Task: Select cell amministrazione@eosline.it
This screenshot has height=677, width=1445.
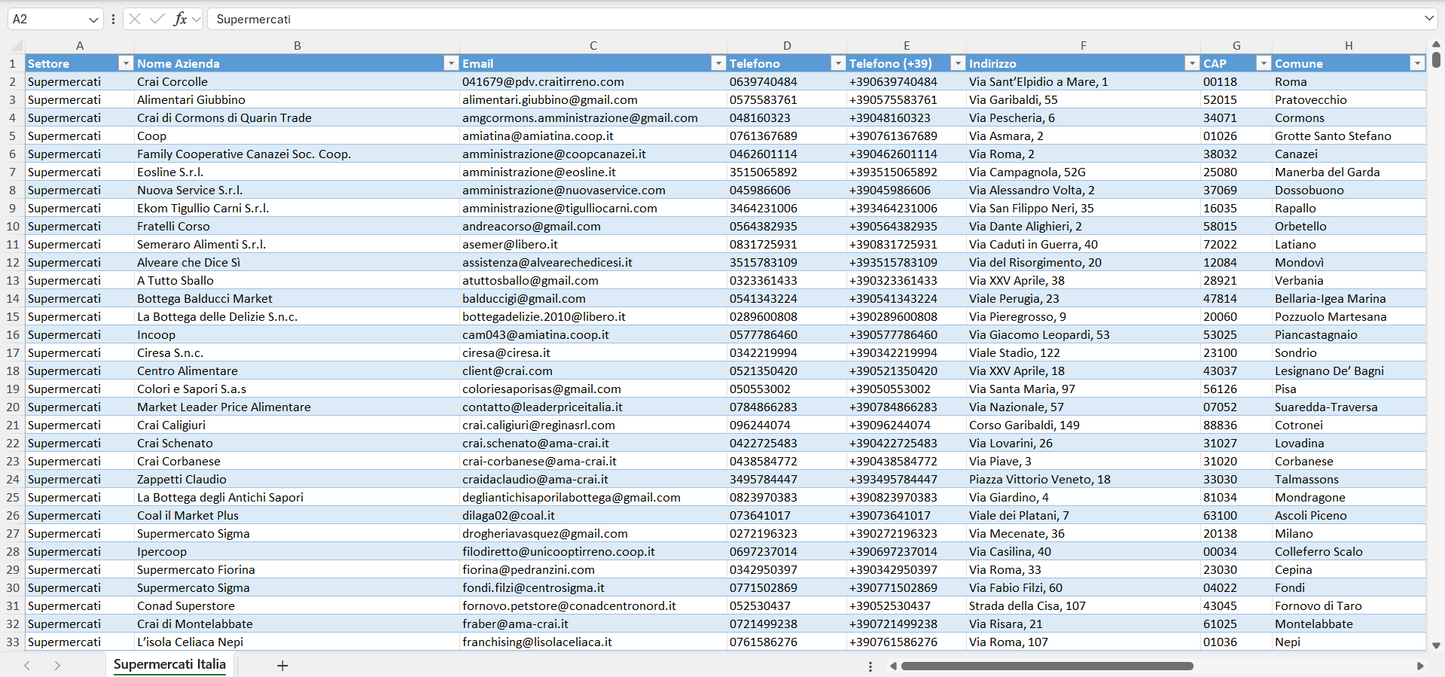Action: pyautogui.click(x=593, y=172)
